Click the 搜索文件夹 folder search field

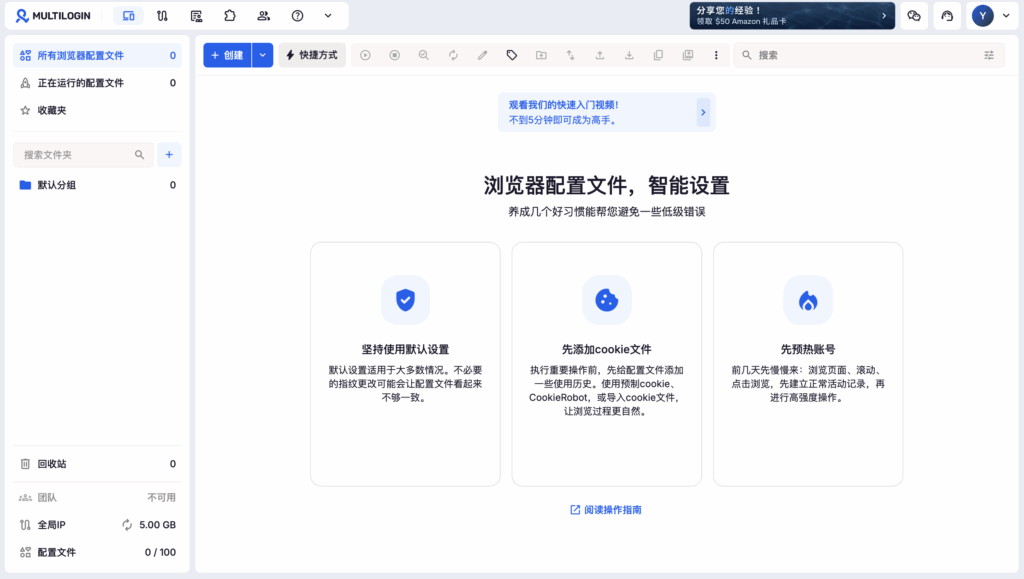pos(83,155)
